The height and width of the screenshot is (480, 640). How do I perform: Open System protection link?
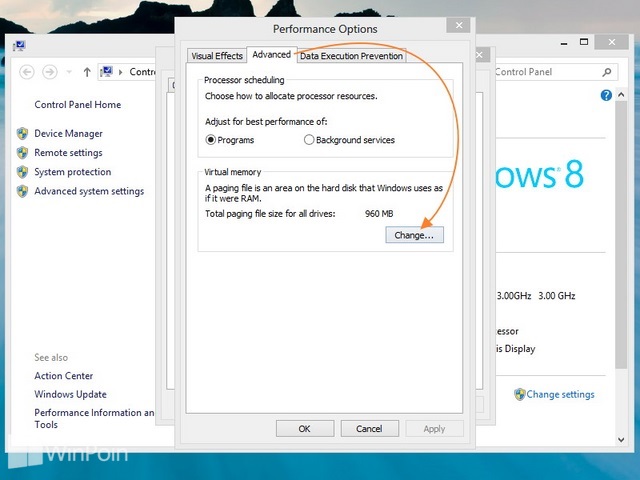(x=73, y=172)
